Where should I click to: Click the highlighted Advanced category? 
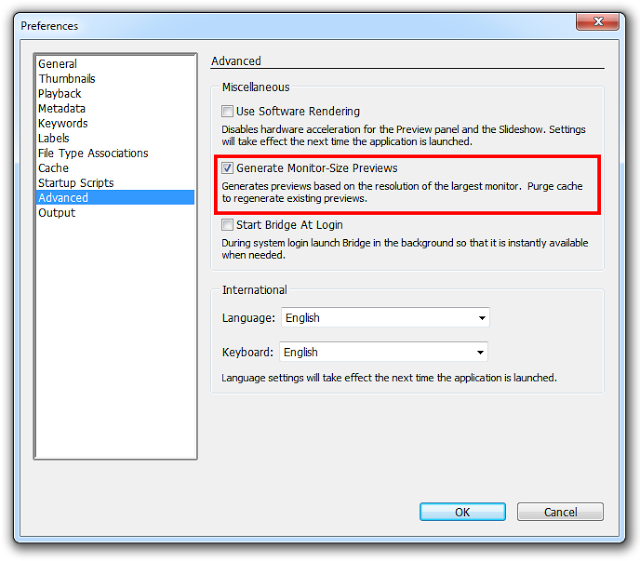(x=115, y=198)
